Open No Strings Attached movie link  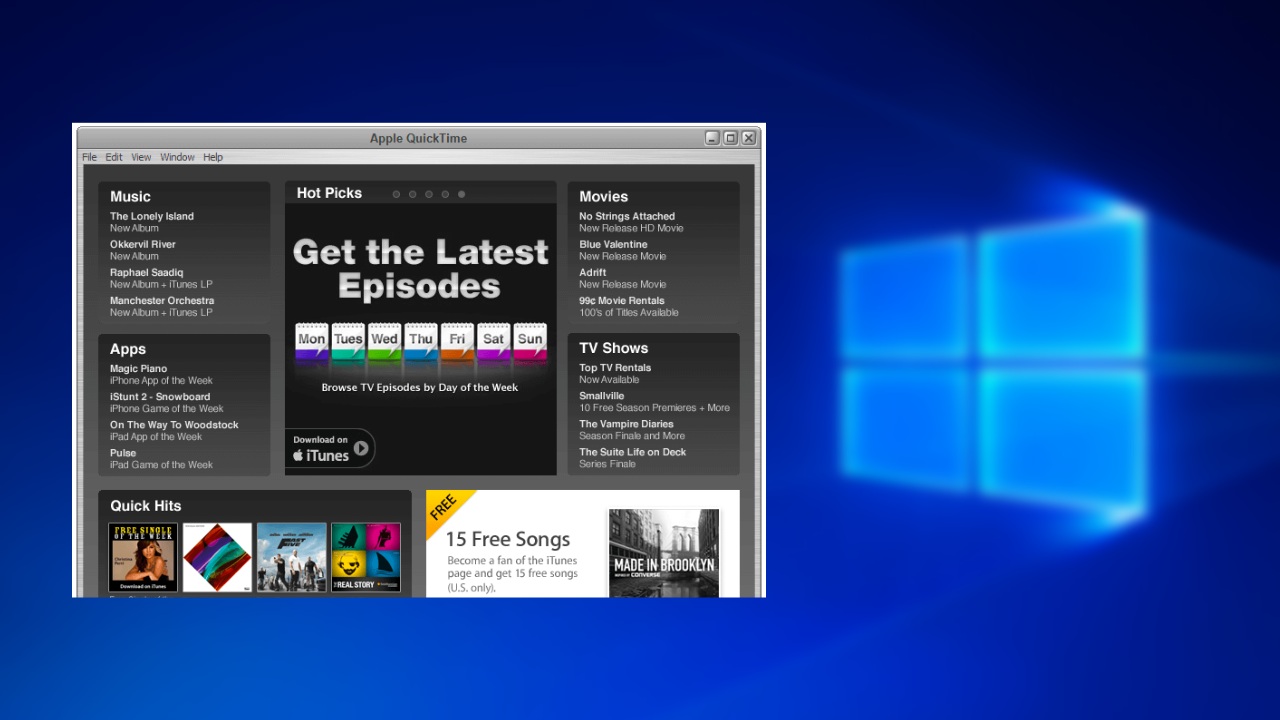point(631,222)
